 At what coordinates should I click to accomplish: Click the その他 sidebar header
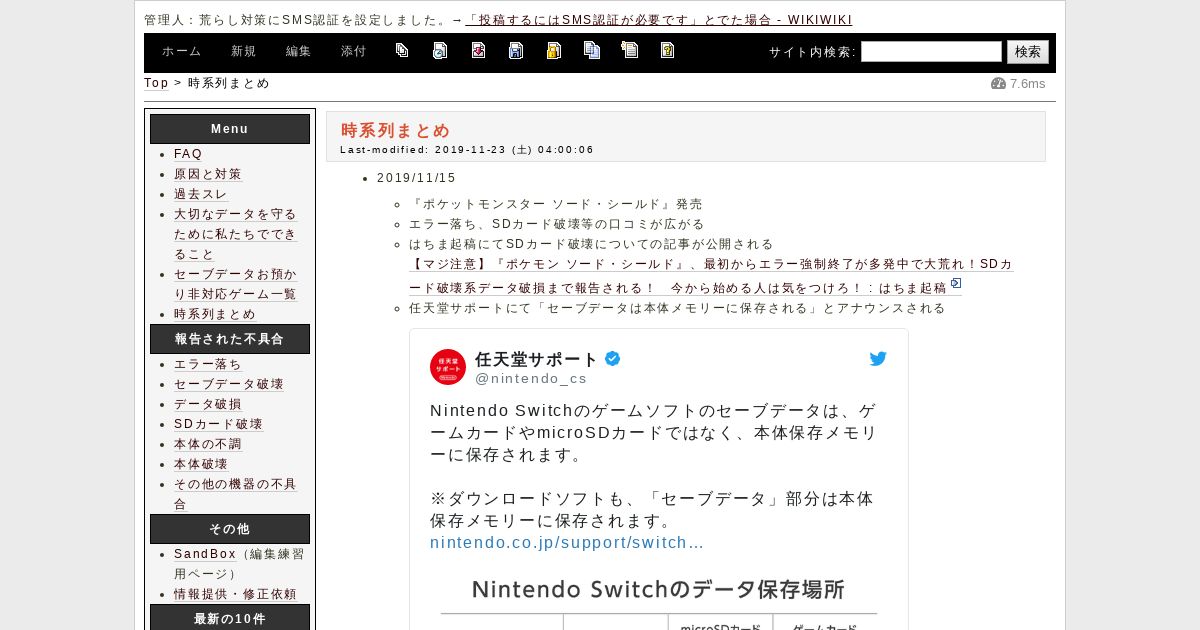[x=230, y=529]
